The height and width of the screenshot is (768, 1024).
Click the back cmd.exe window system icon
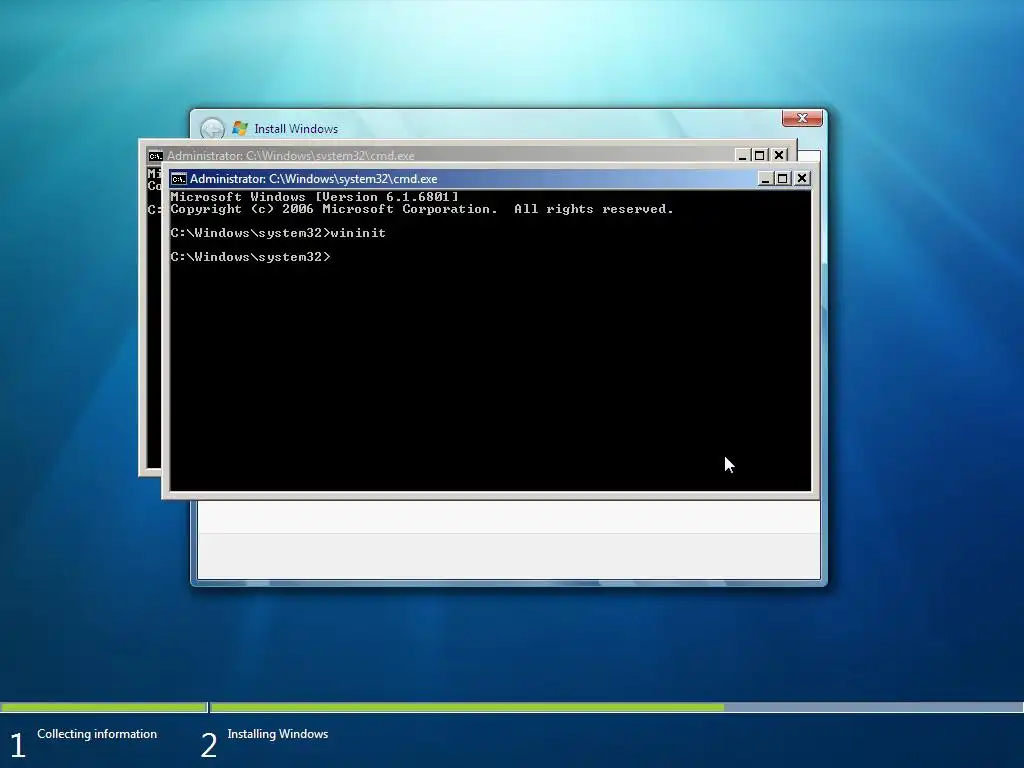pos(155,156)
